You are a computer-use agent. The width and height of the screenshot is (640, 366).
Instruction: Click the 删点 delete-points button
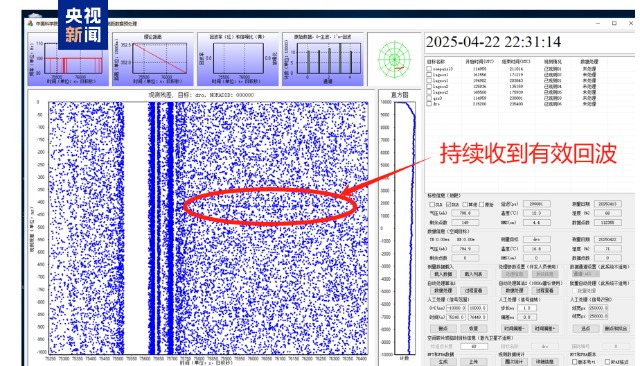click(443, 328)
